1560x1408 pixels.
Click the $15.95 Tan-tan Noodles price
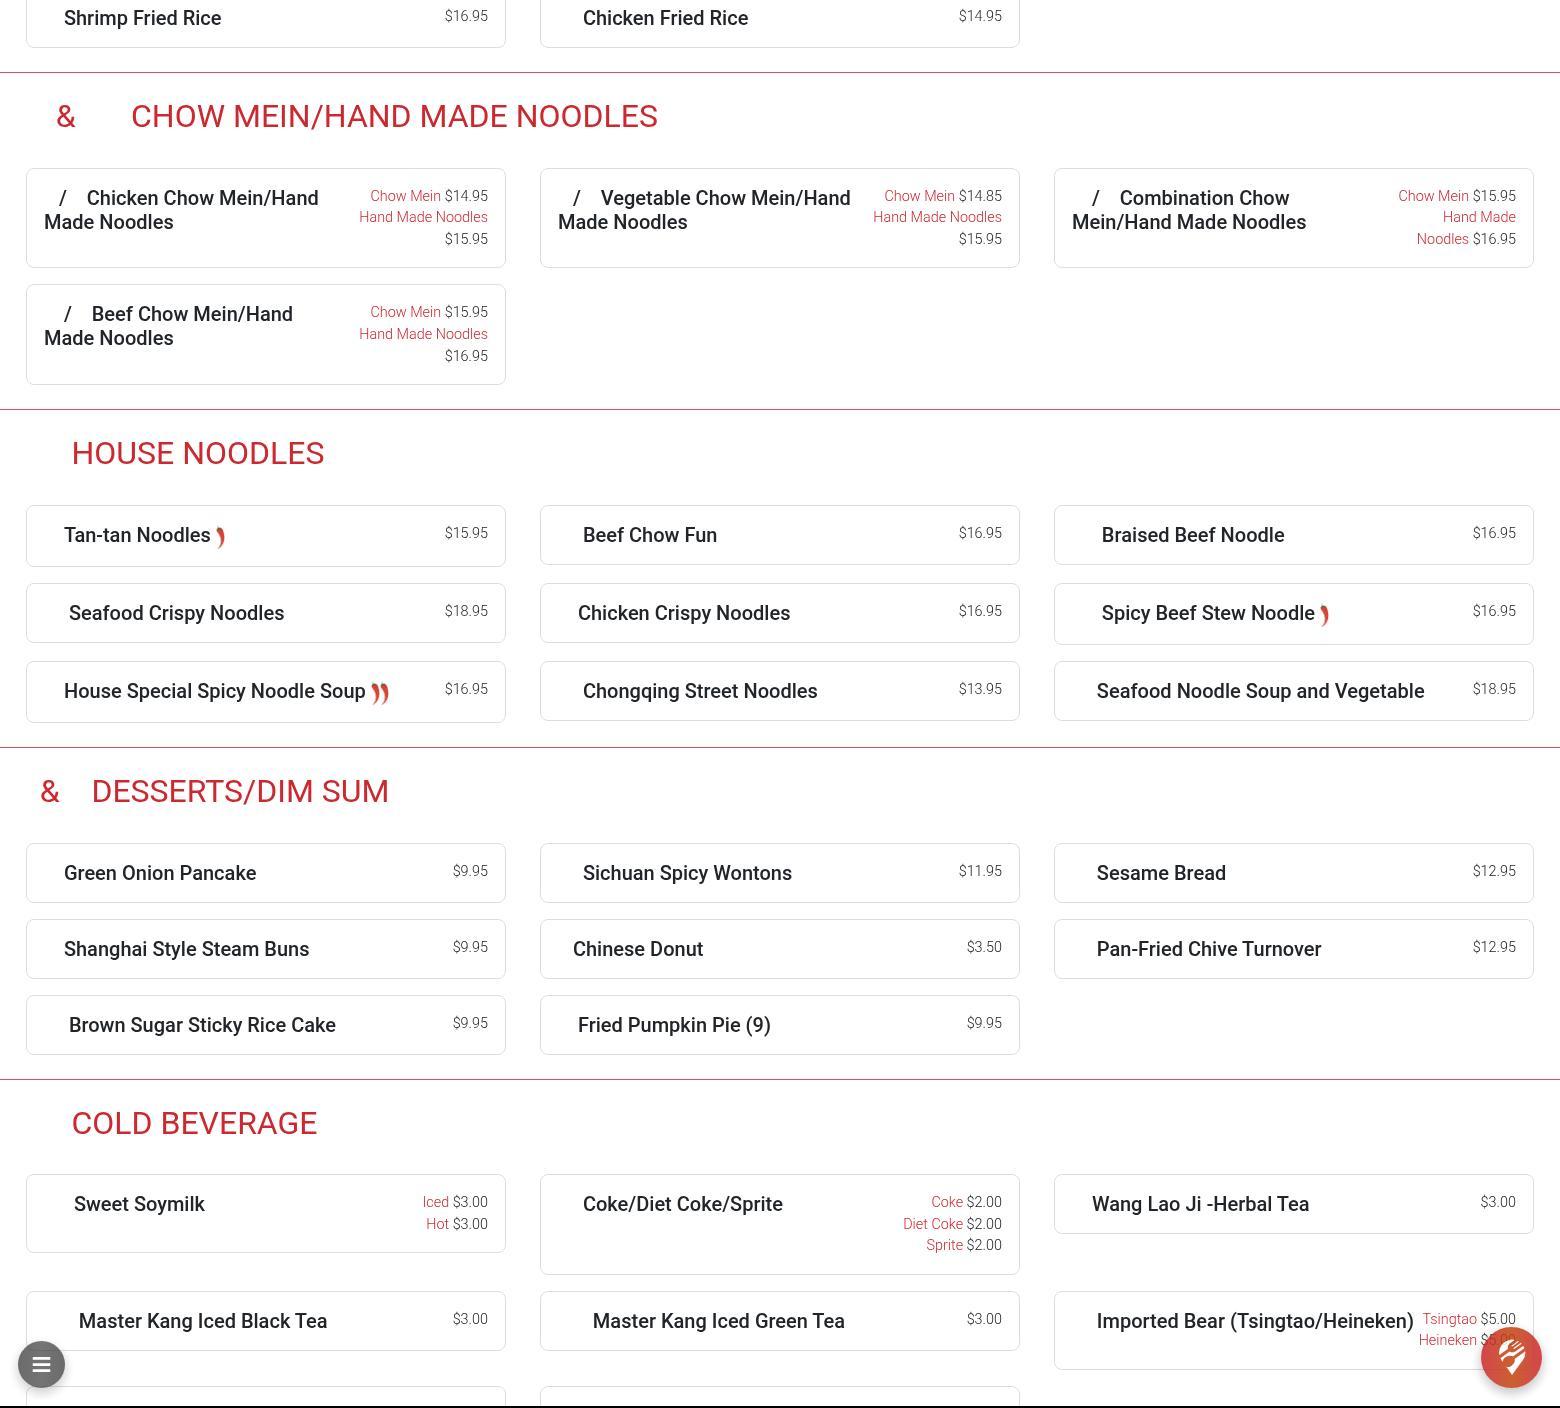466,533
